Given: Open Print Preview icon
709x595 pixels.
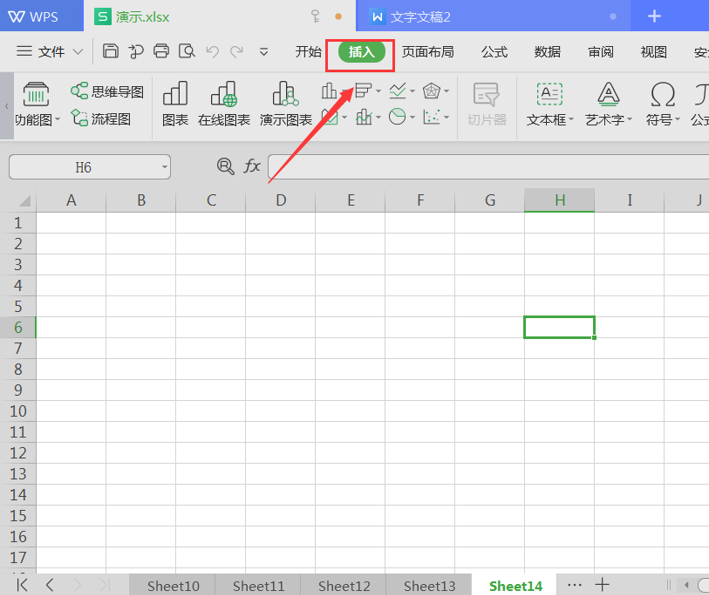Looking at the screenshot, I should click(187, 52).
